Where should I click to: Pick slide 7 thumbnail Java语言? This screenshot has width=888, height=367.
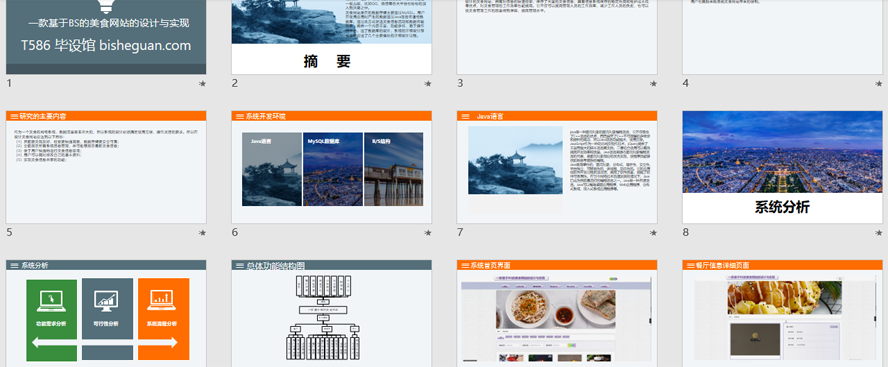click(x=557, y=167)
